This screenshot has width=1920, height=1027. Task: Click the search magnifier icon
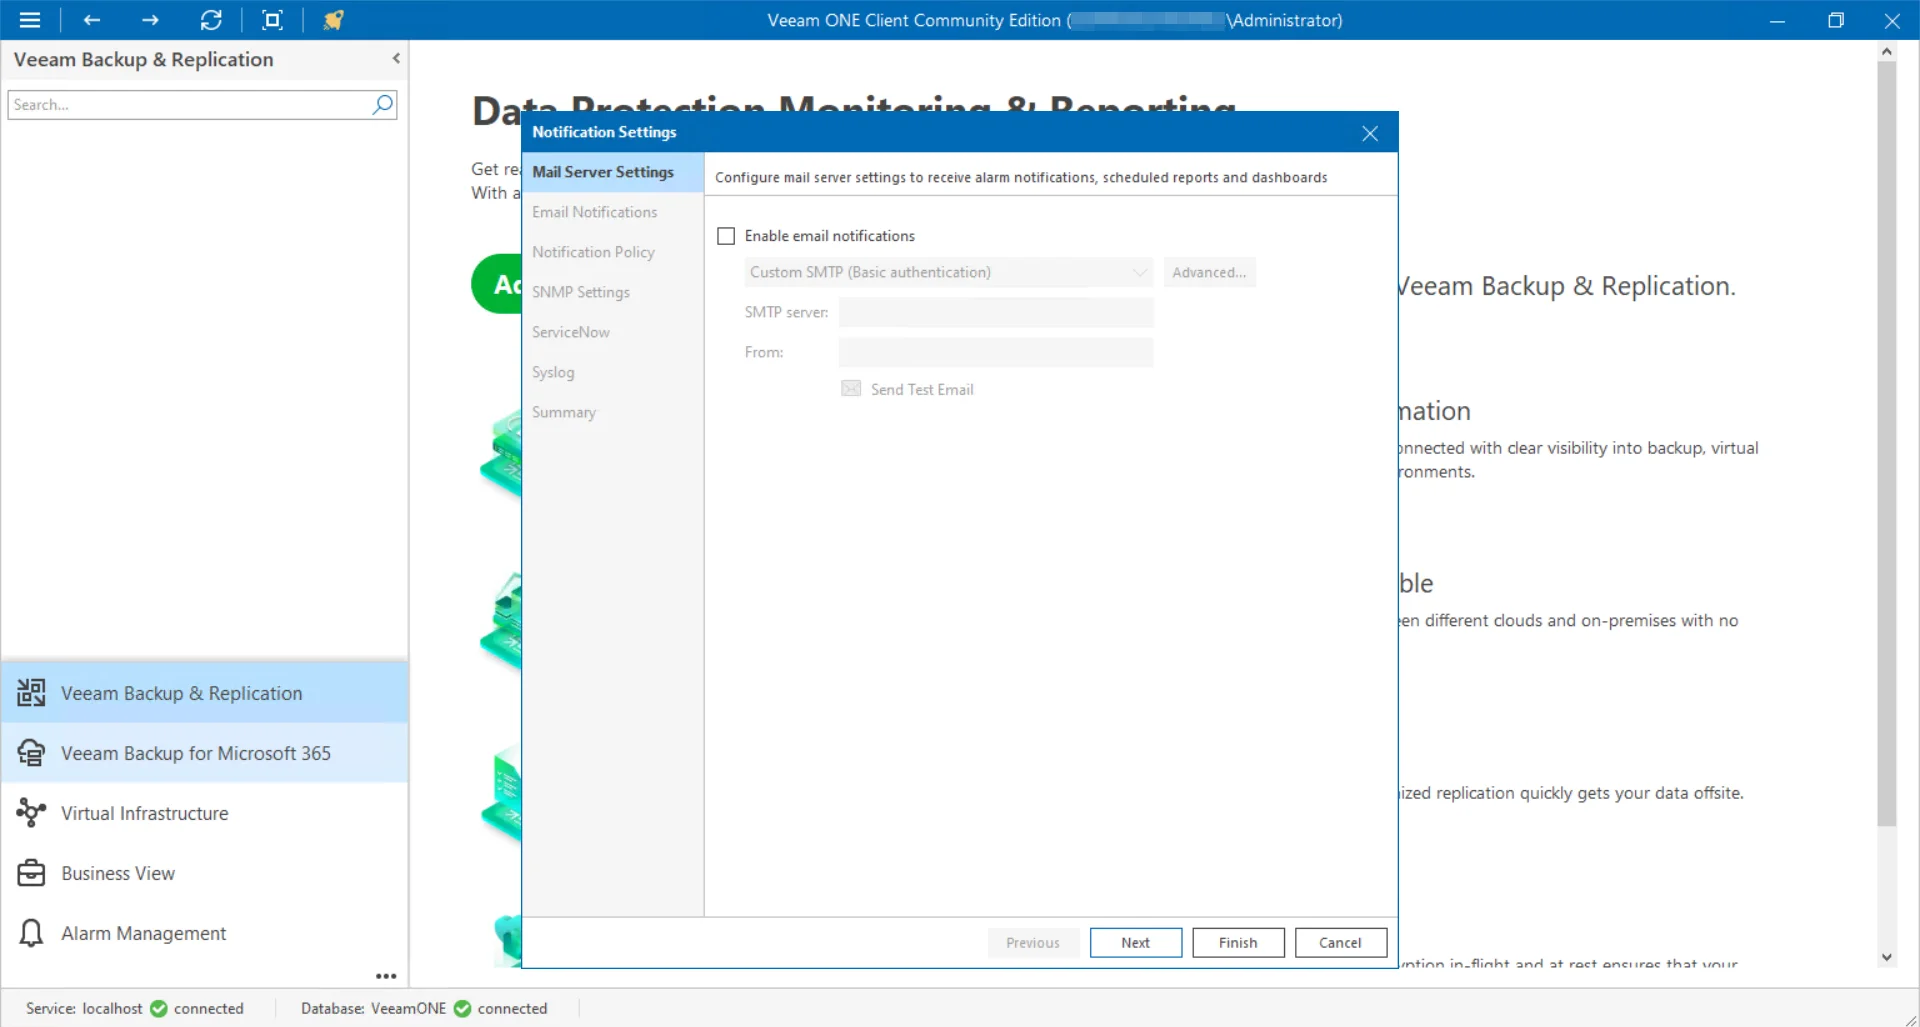tap(383, 104)
